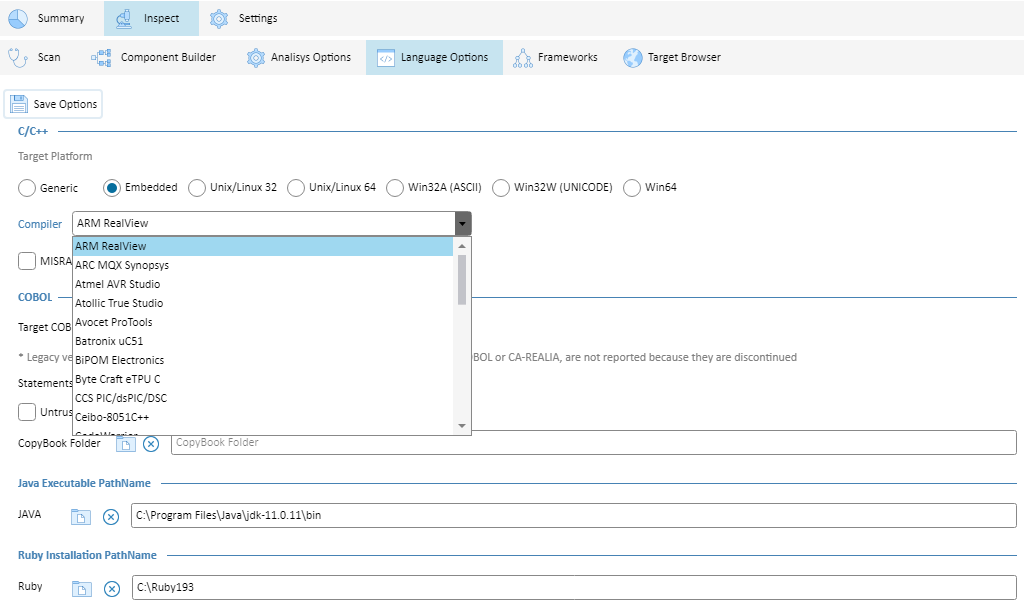
Task: Switch to the Summary tab
Action: point(49,17)
